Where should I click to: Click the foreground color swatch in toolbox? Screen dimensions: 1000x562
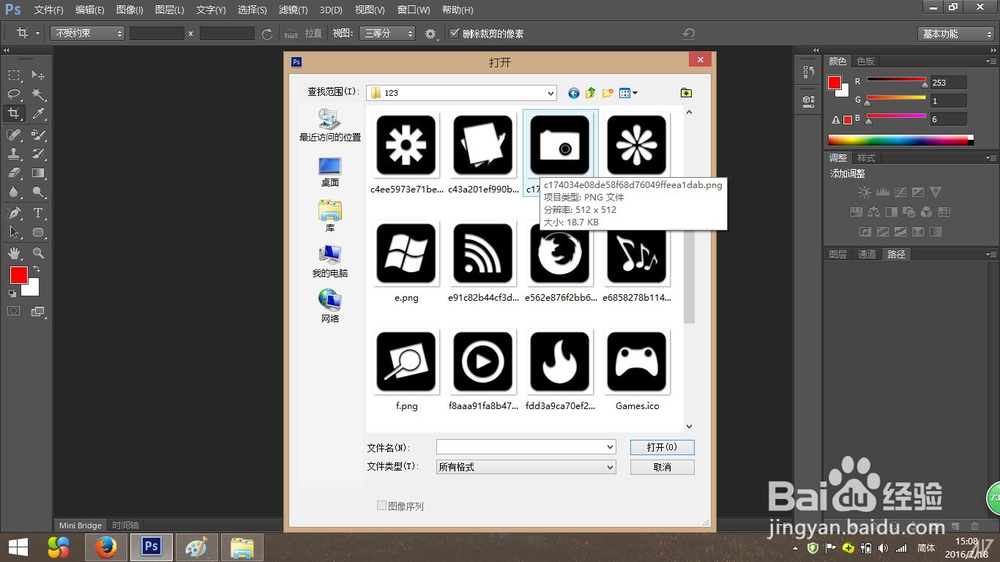coord(18,275)
